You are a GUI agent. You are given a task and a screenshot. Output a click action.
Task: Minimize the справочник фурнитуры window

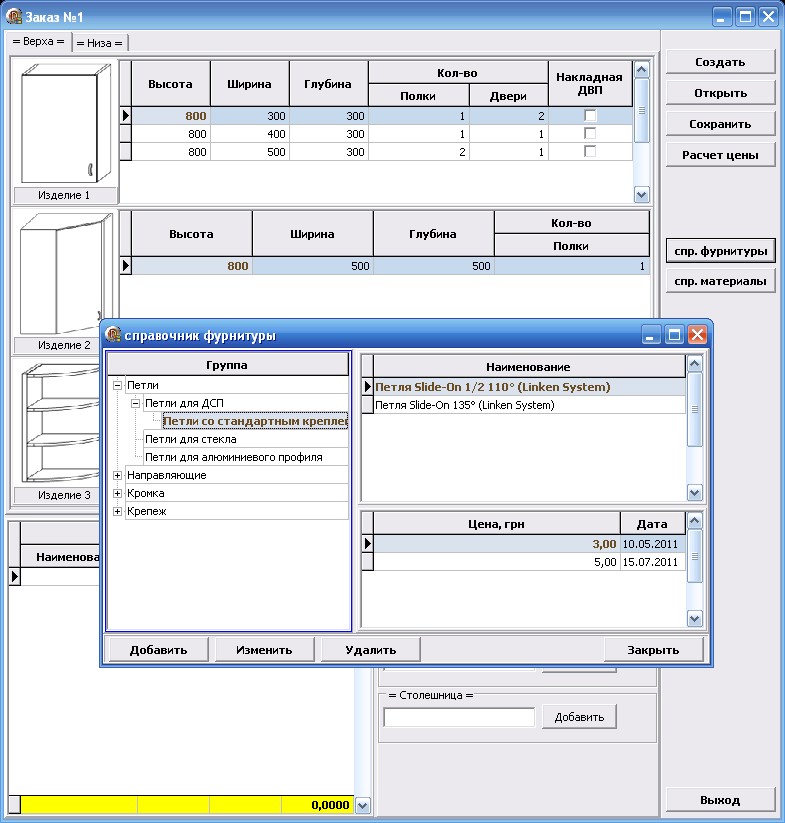[650, 334]
